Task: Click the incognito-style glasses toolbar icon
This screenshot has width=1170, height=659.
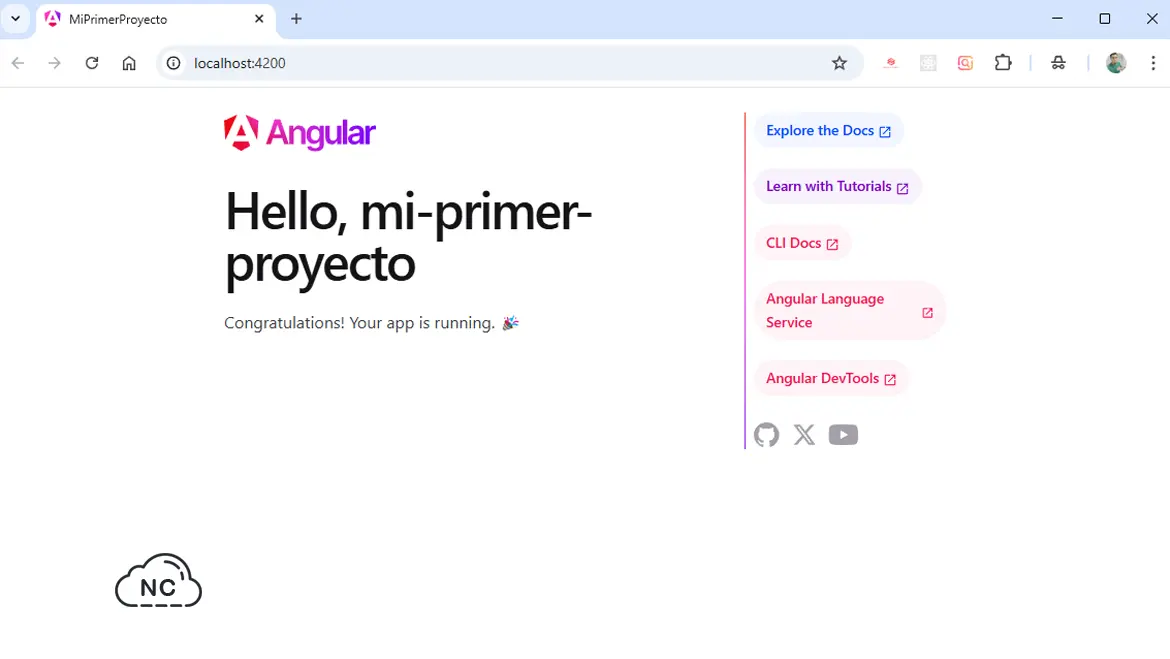Action: click(1058, 63)
